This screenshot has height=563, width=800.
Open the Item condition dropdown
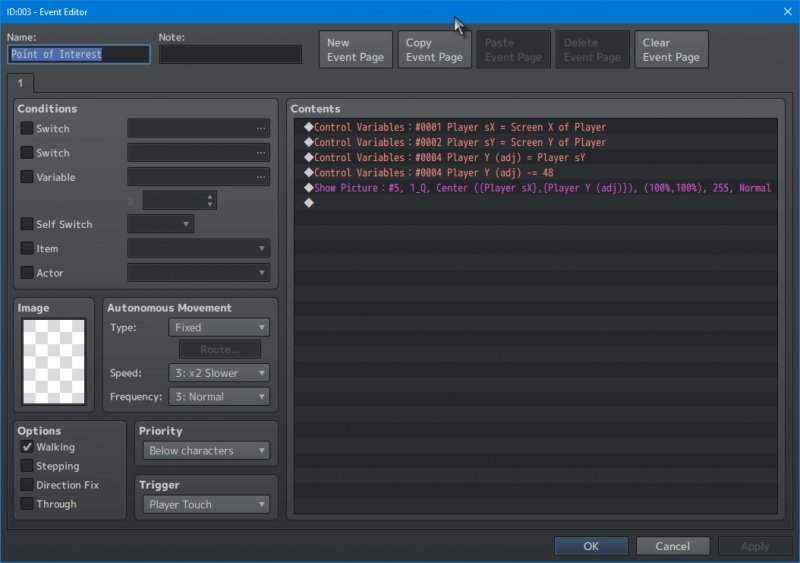tap(198, 249)
